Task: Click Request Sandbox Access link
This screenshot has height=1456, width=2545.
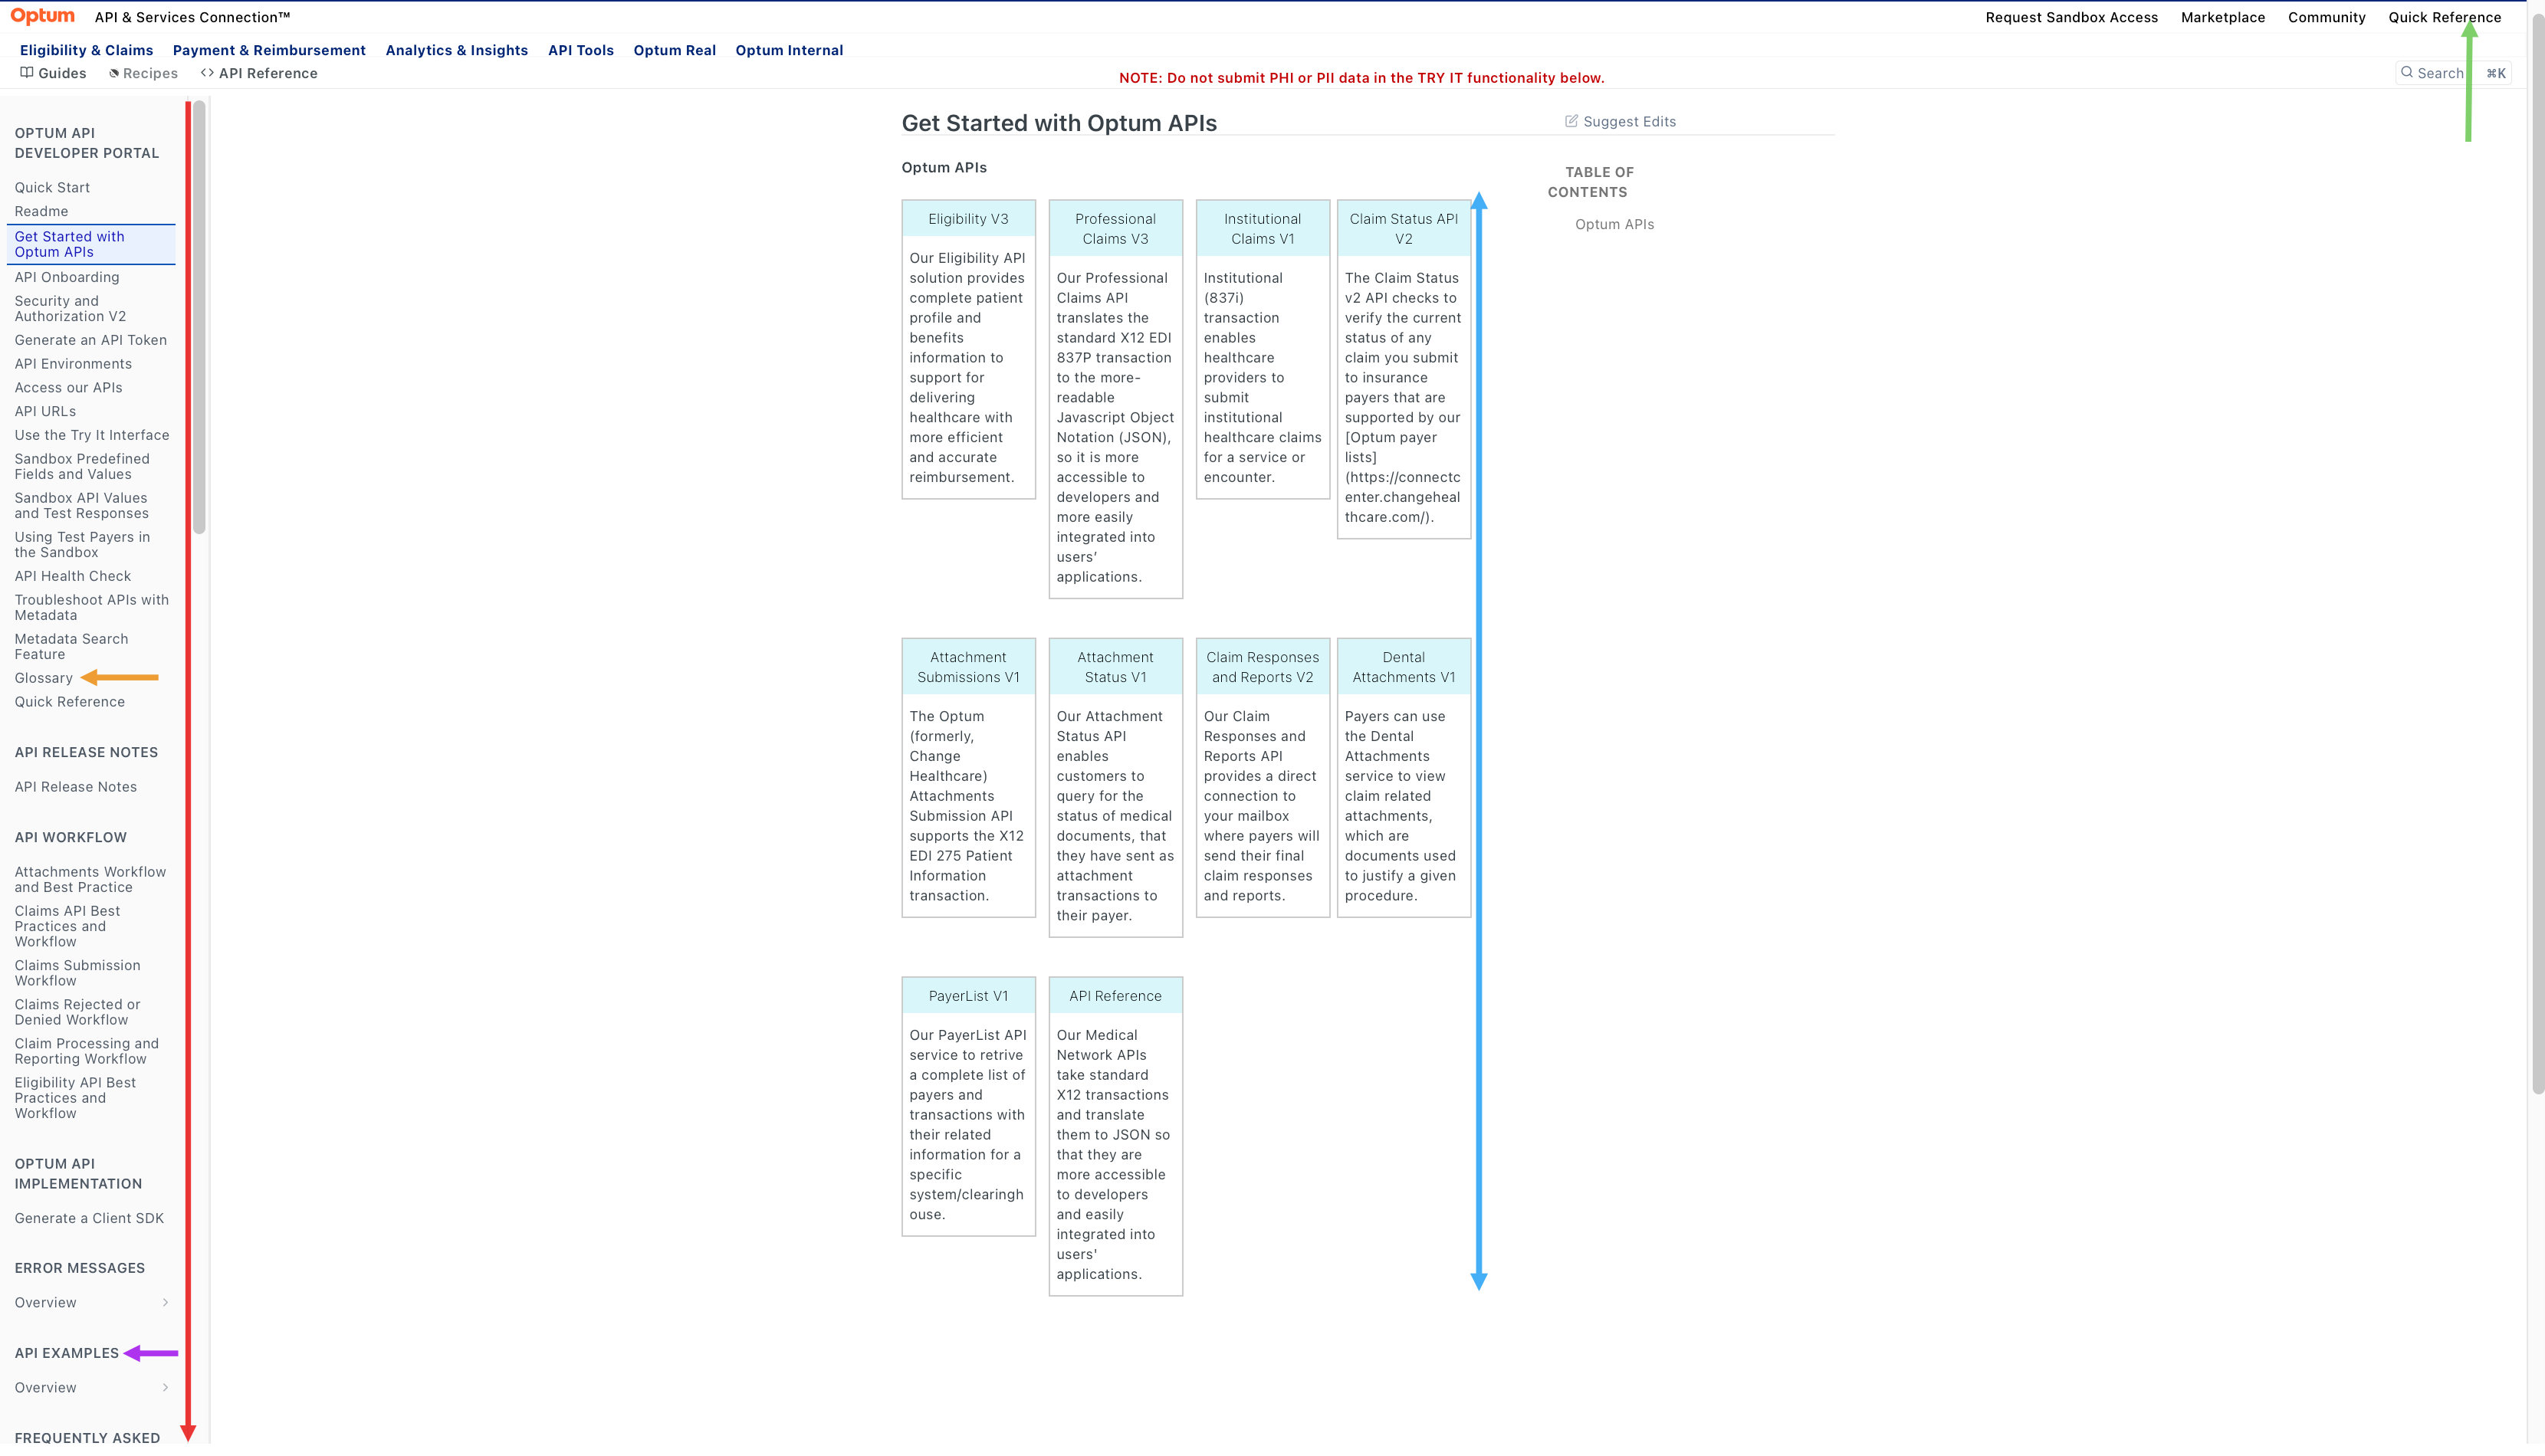Action: 2072,17
